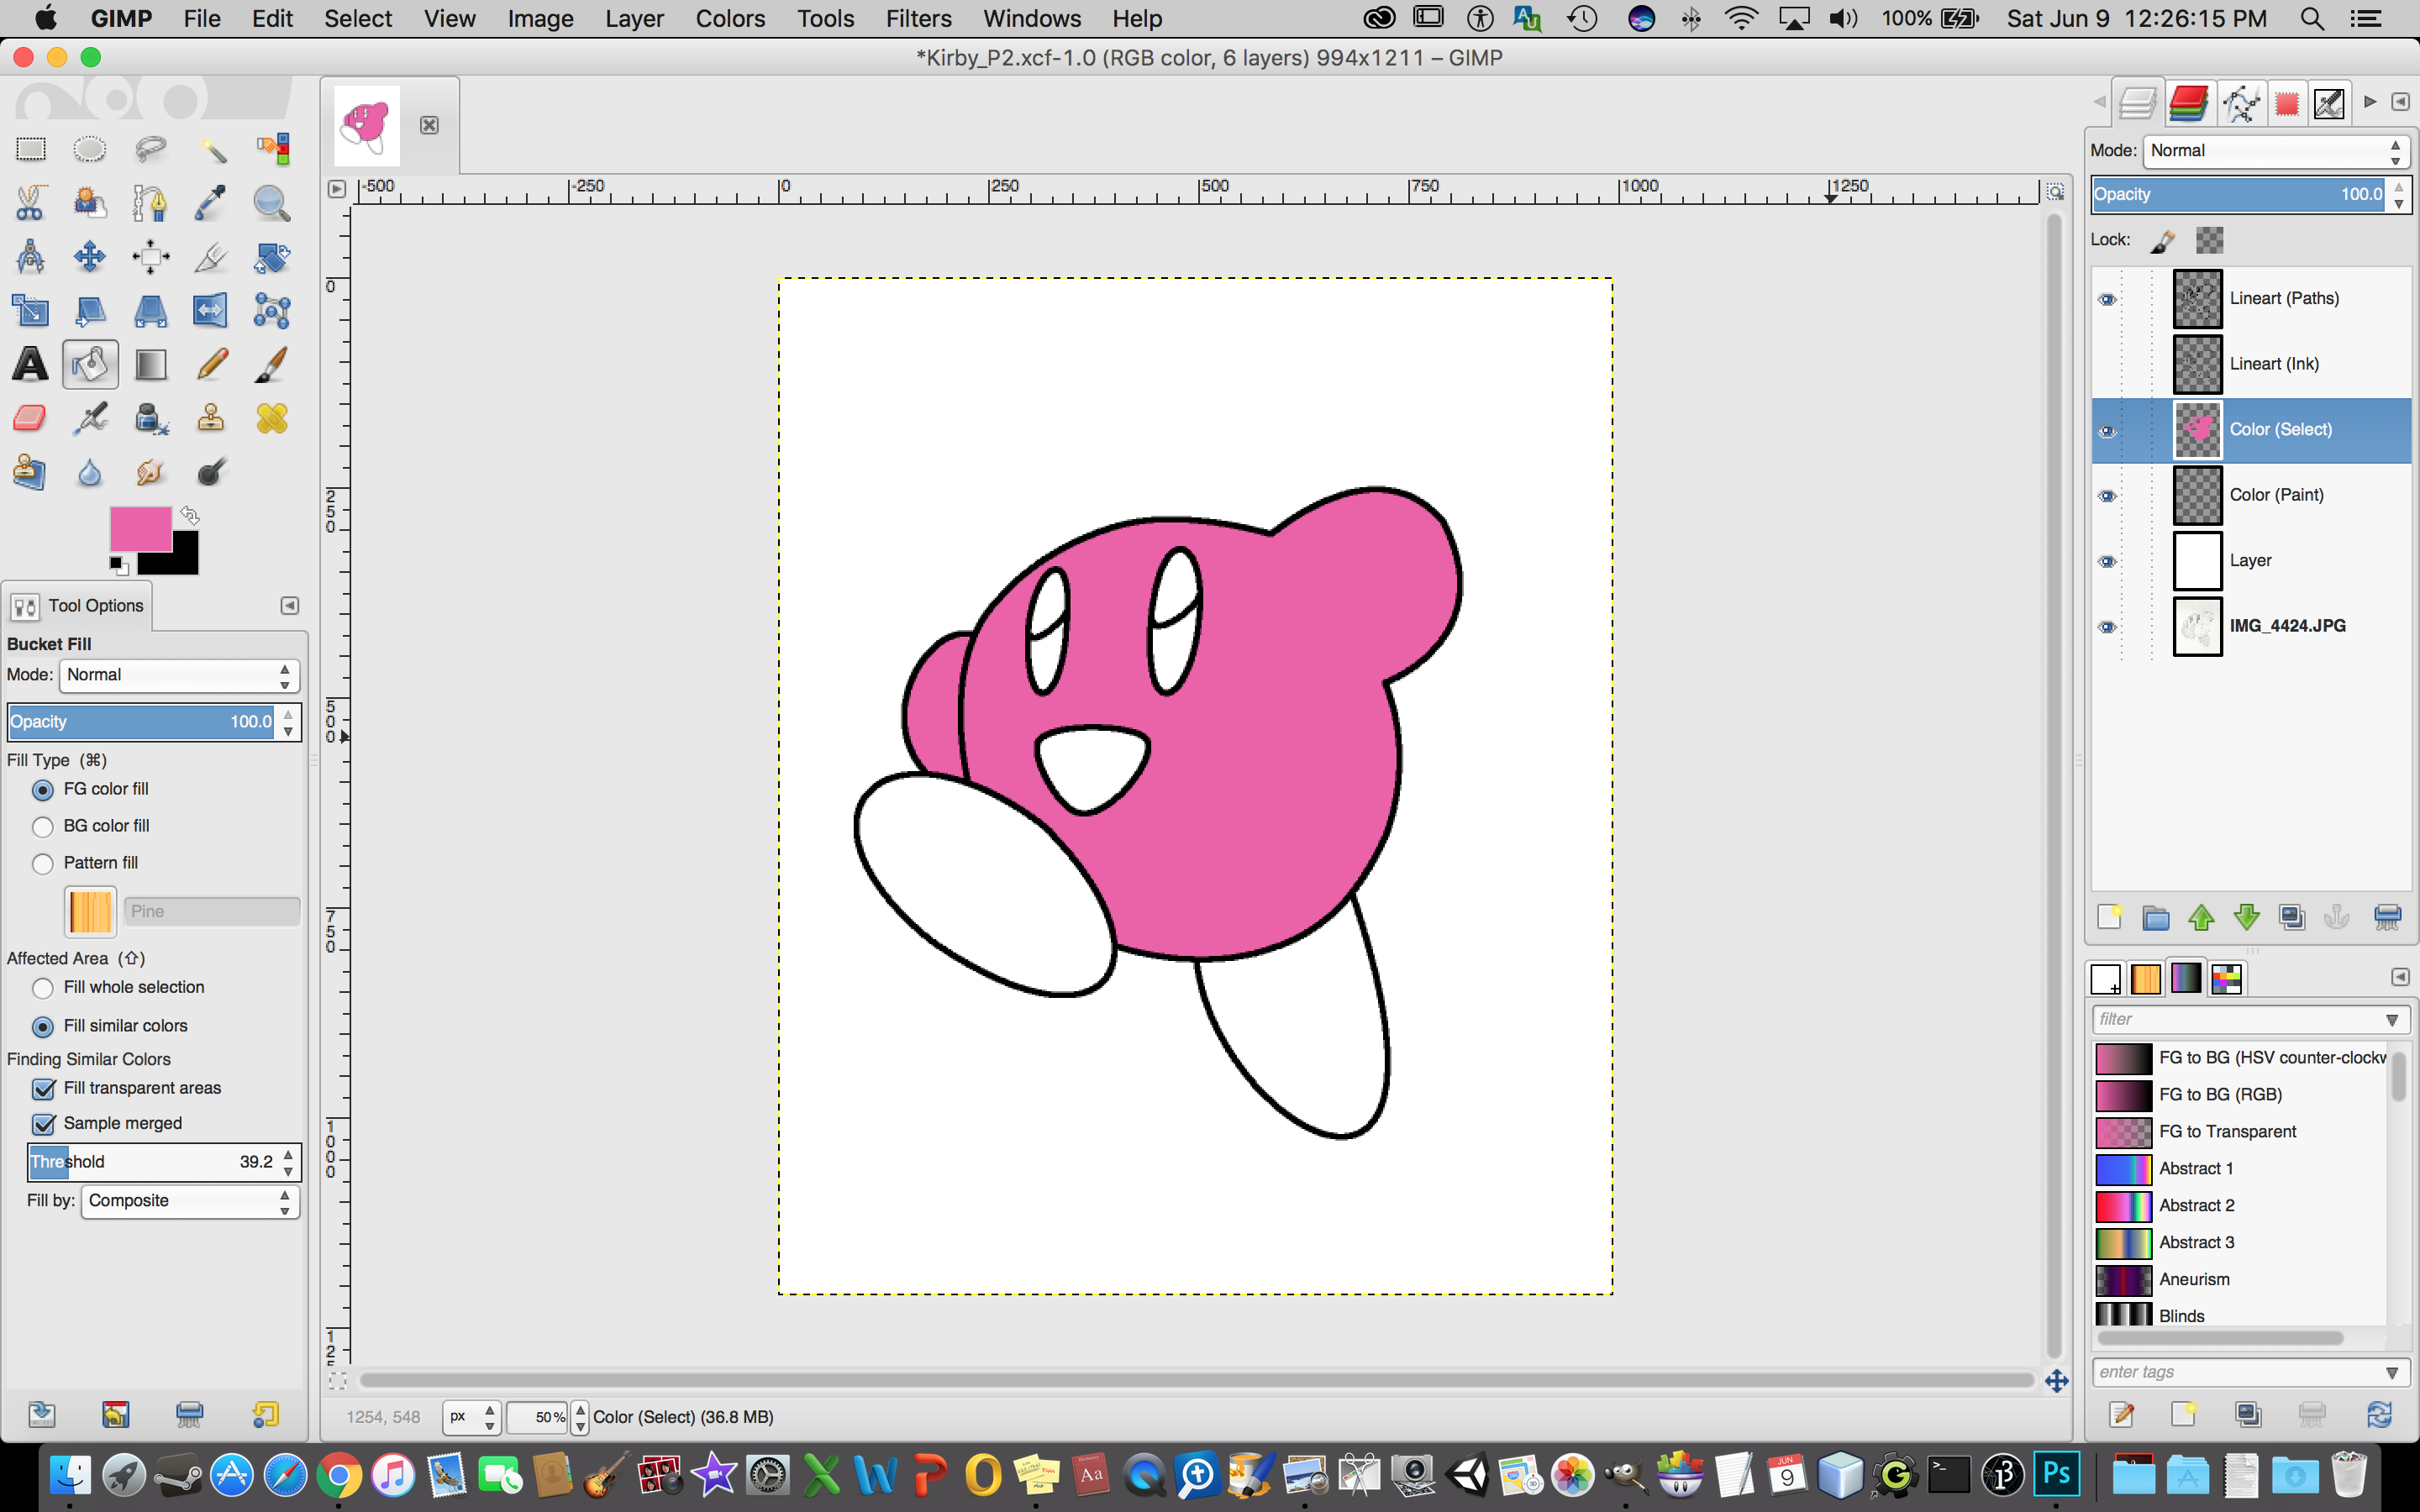Open the Layers dock tab menu arrow
Screen dimensions: 2420x1512
coord(2400,102)
